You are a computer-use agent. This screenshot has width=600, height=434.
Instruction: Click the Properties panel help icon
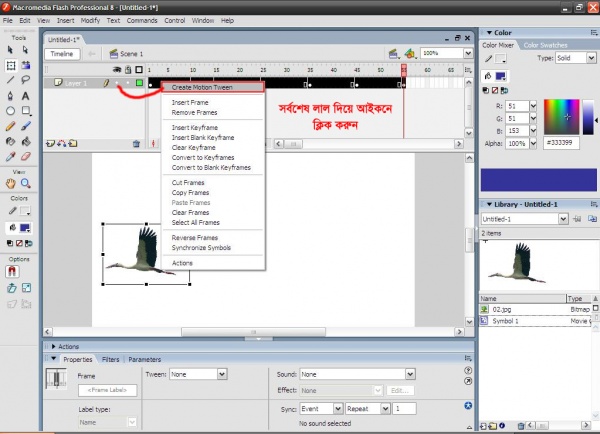pos(468,370)
